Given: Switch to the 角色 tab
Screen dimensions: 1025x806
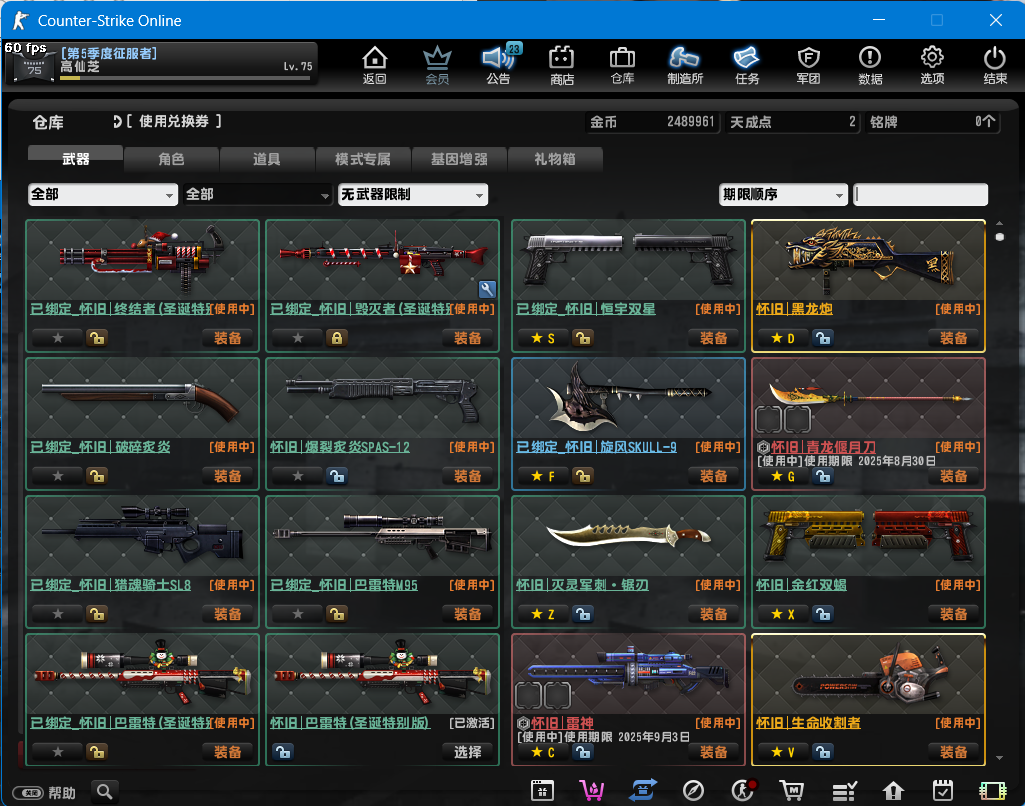Looking at the screenshot, I should (171, 158).
